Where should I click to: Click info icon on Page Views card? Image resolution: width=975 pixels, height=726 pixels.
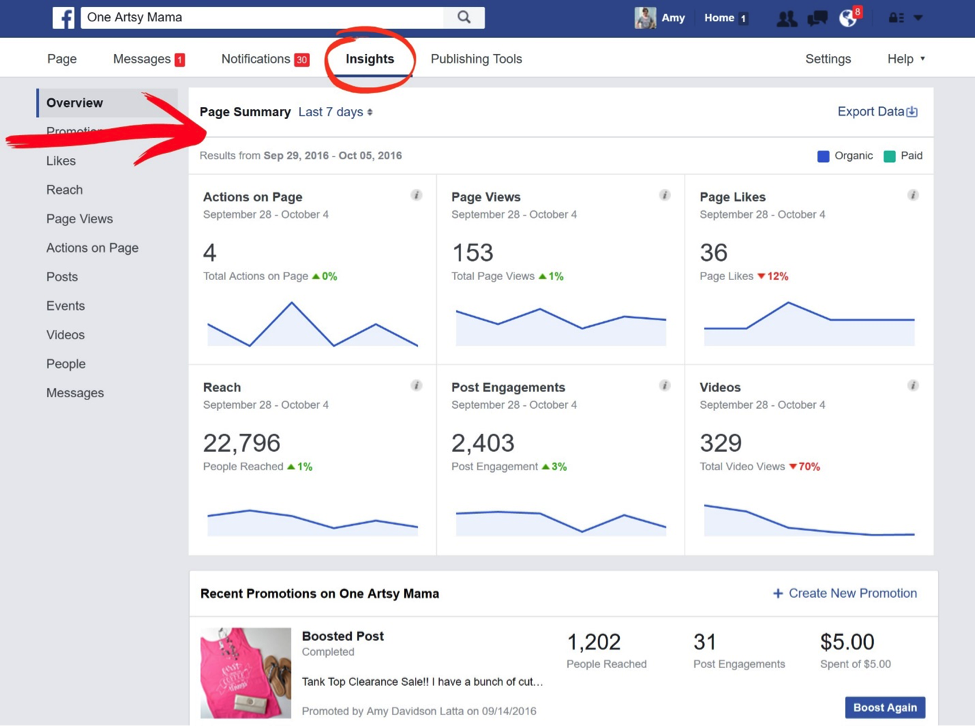pos(665,195)
